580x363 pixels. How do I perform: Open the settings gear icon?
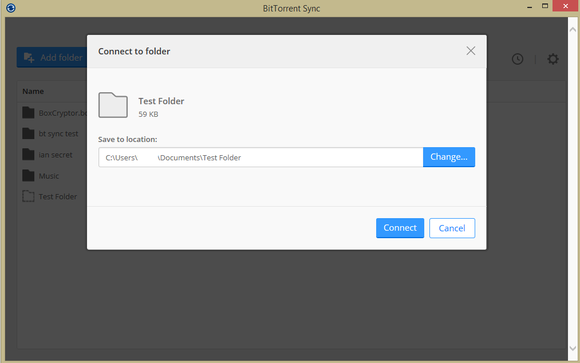point(553,59)
